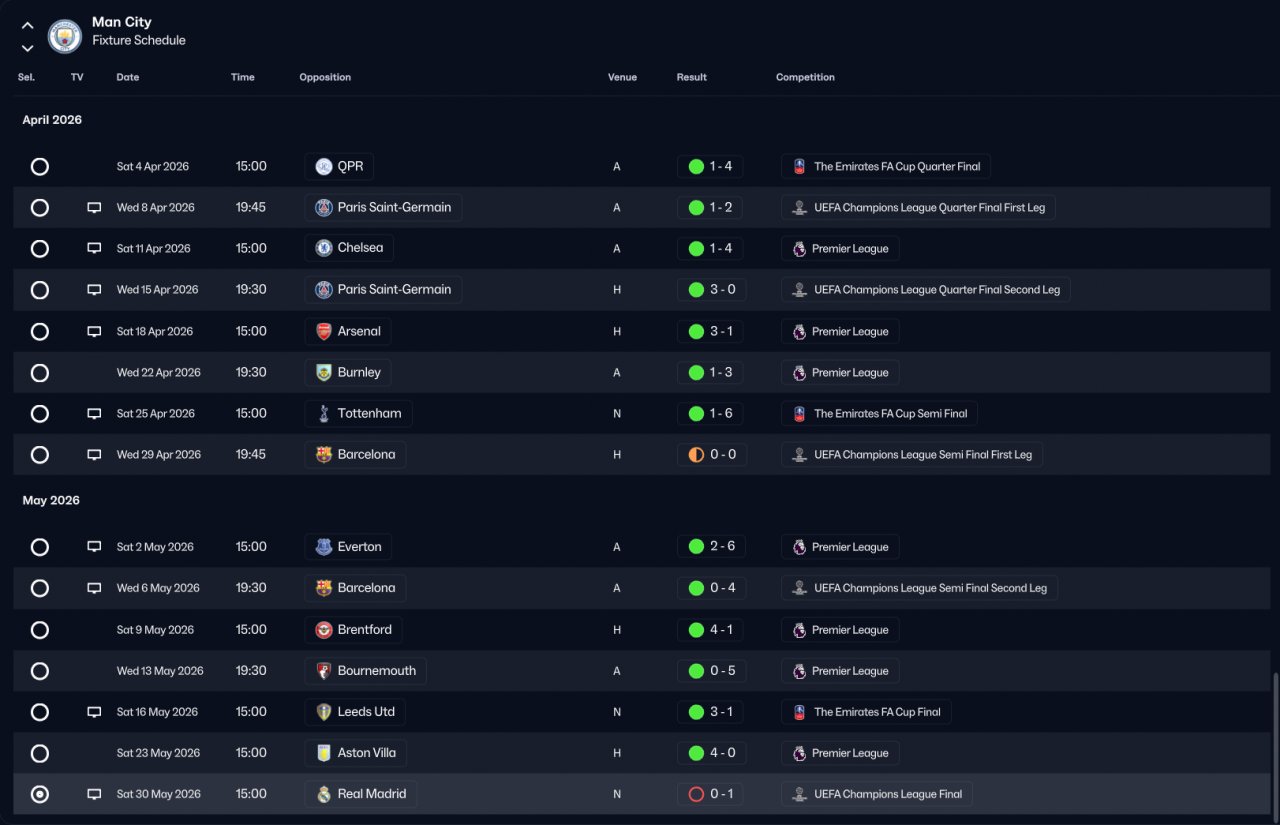Screen dimensions: 1280x825
Task: Click the Bournemouth club badge
Action: 323,671
